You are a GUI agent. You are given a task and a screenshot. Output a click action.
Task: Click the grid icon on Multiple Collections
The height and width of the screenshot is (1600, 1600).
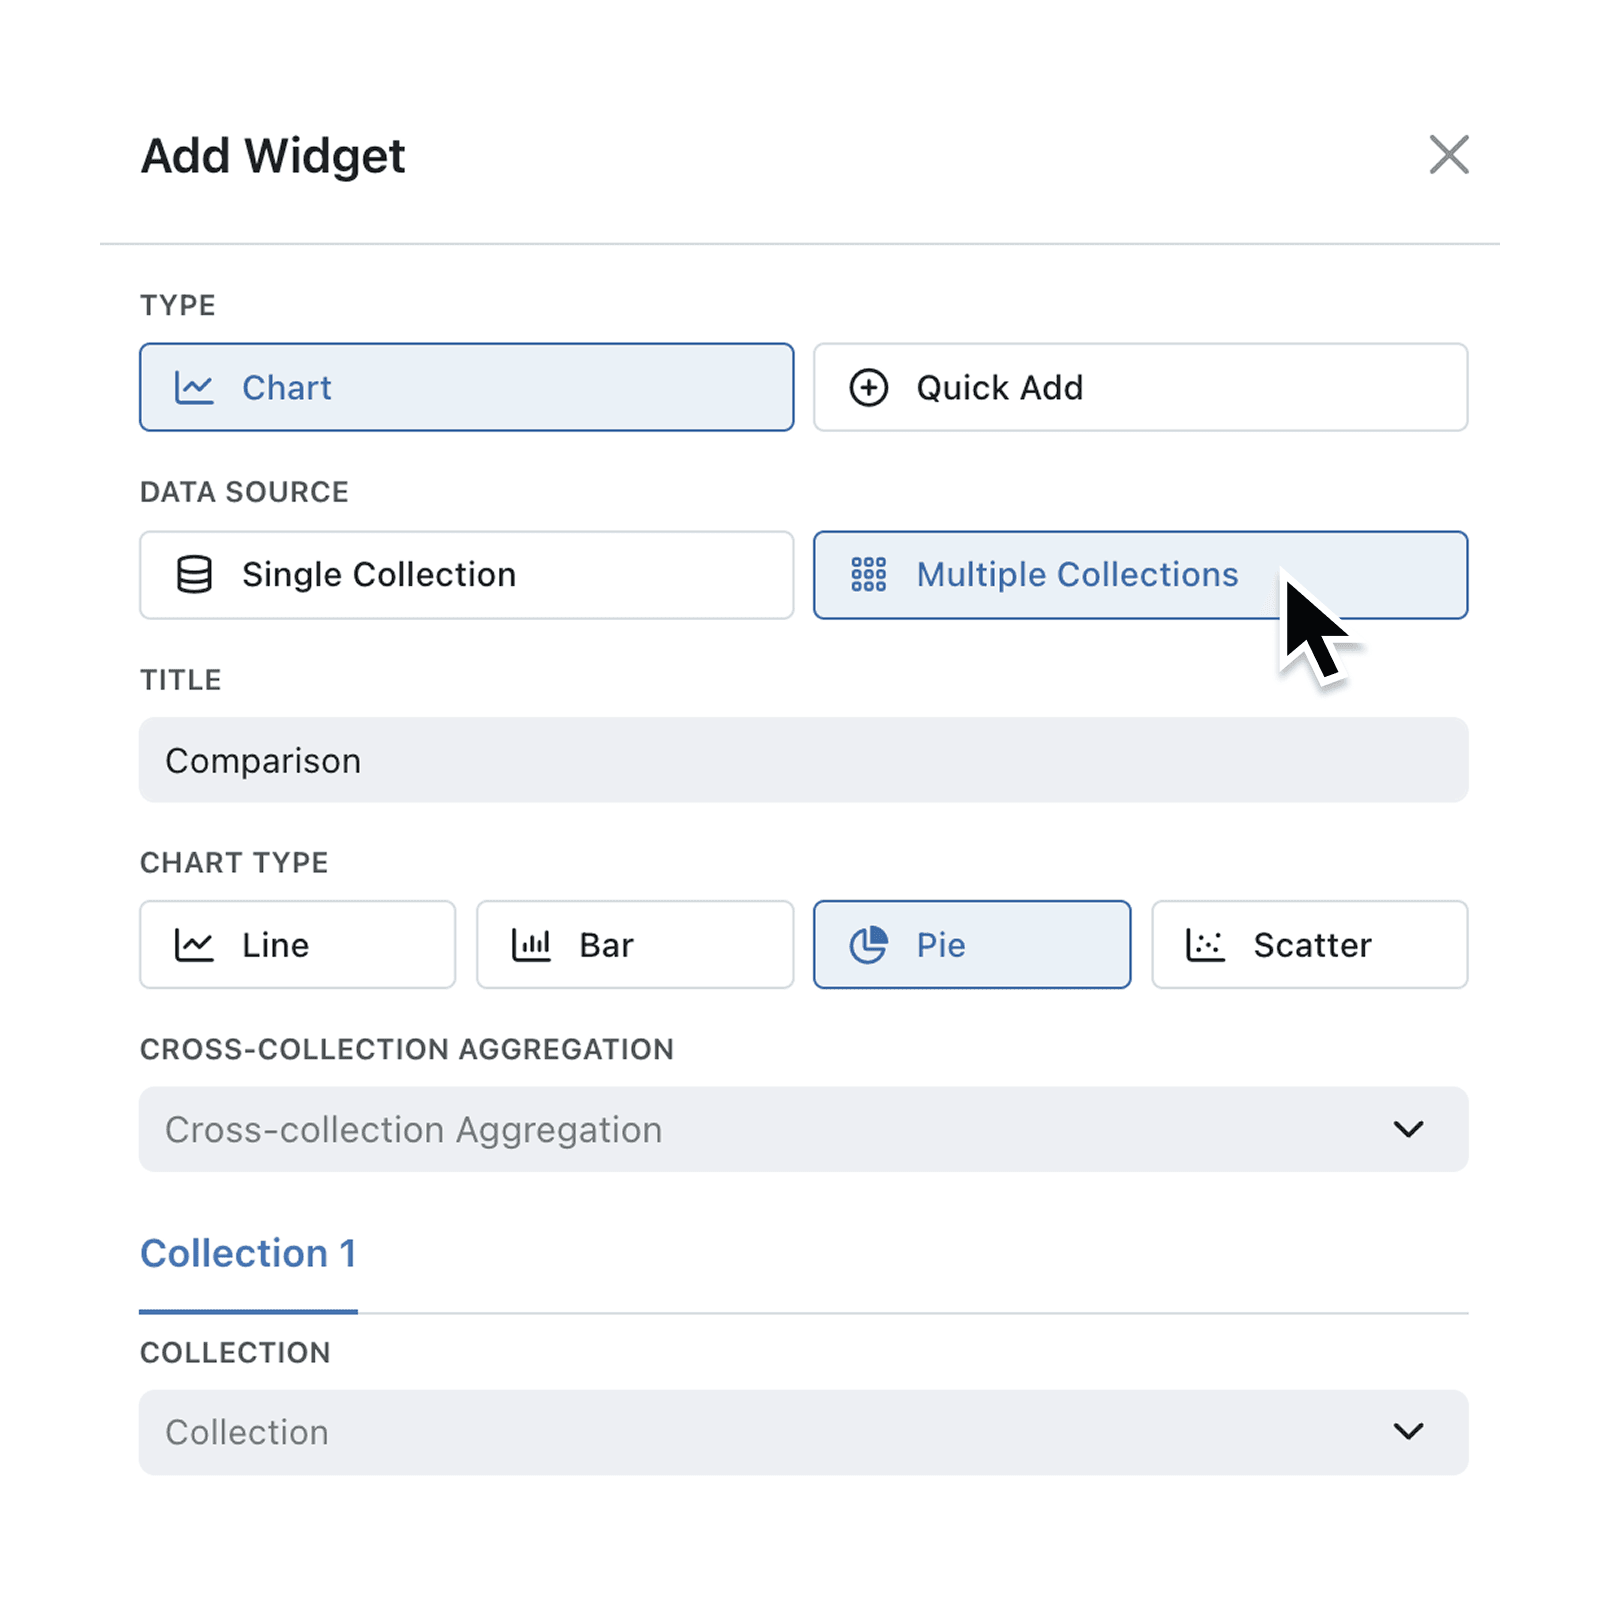tap(868, 575)
